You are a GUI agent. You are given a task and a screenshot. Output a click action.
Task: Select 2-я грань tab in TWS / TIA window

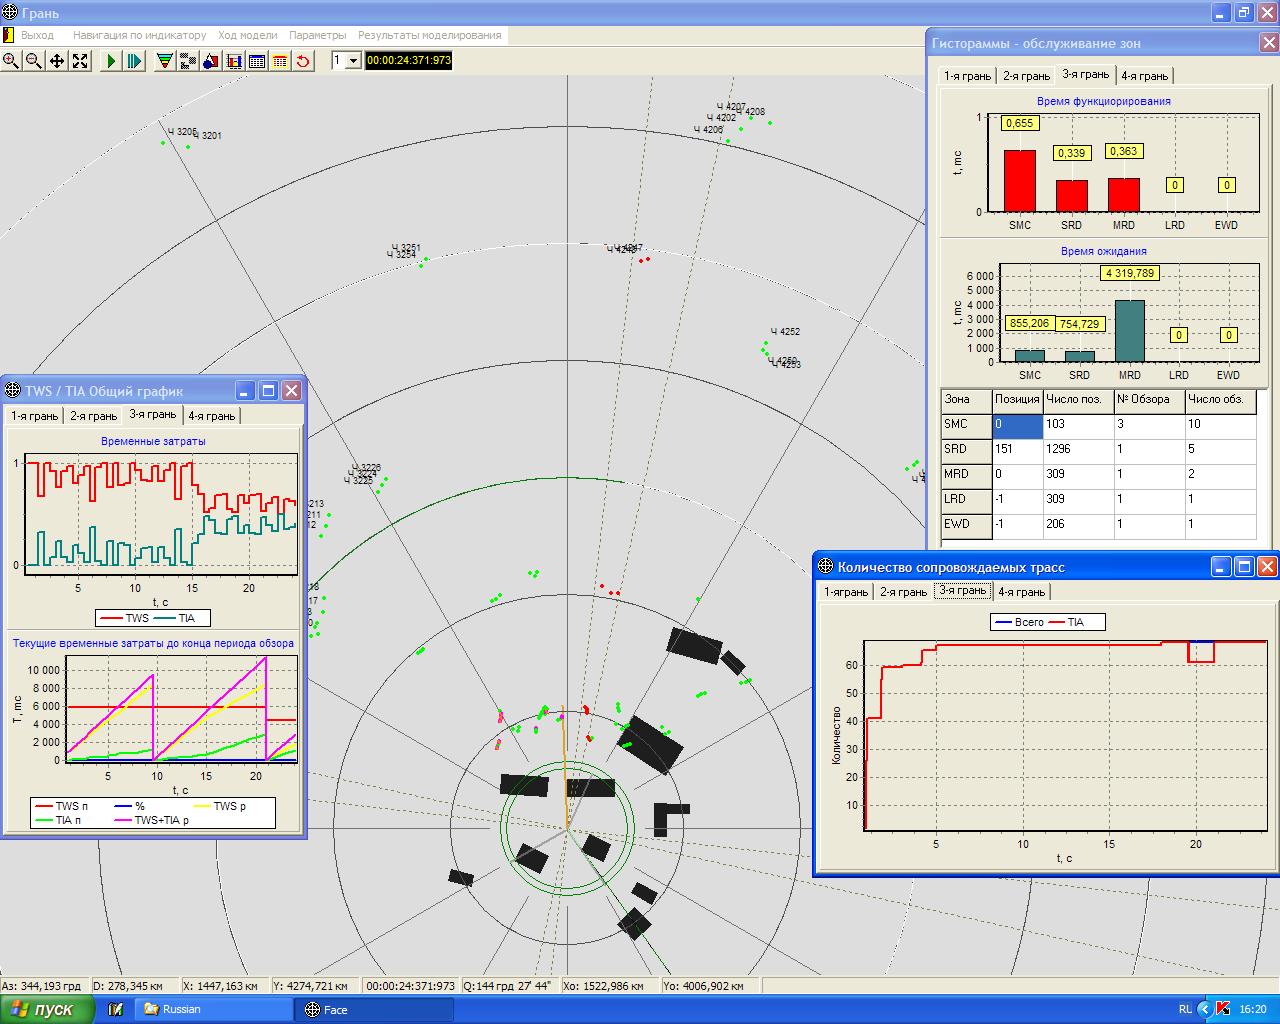coord(93,416)
